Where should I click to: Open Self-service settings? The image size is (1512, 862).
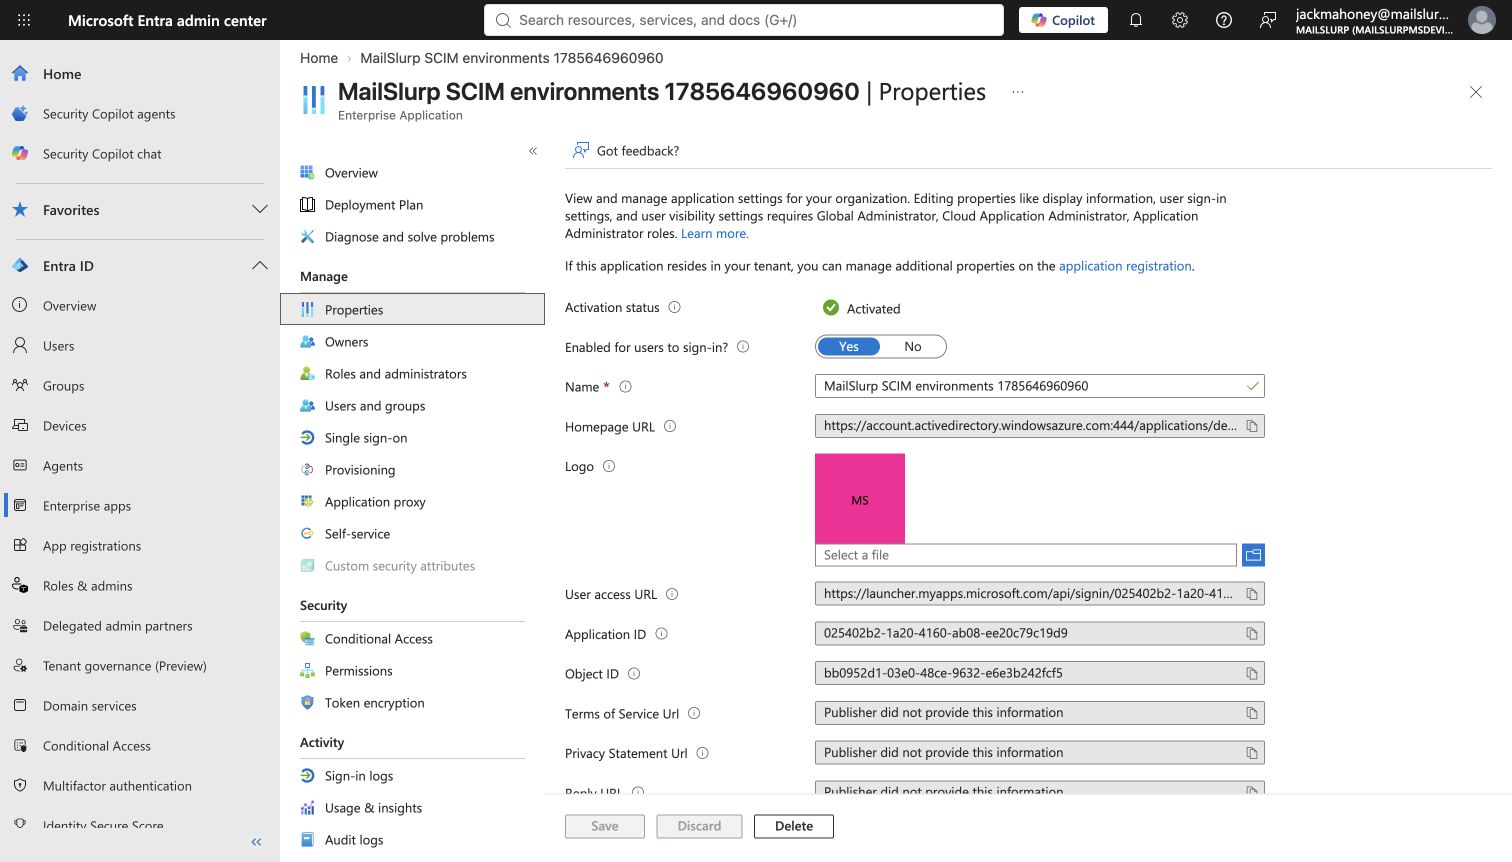tap(357, 534)
